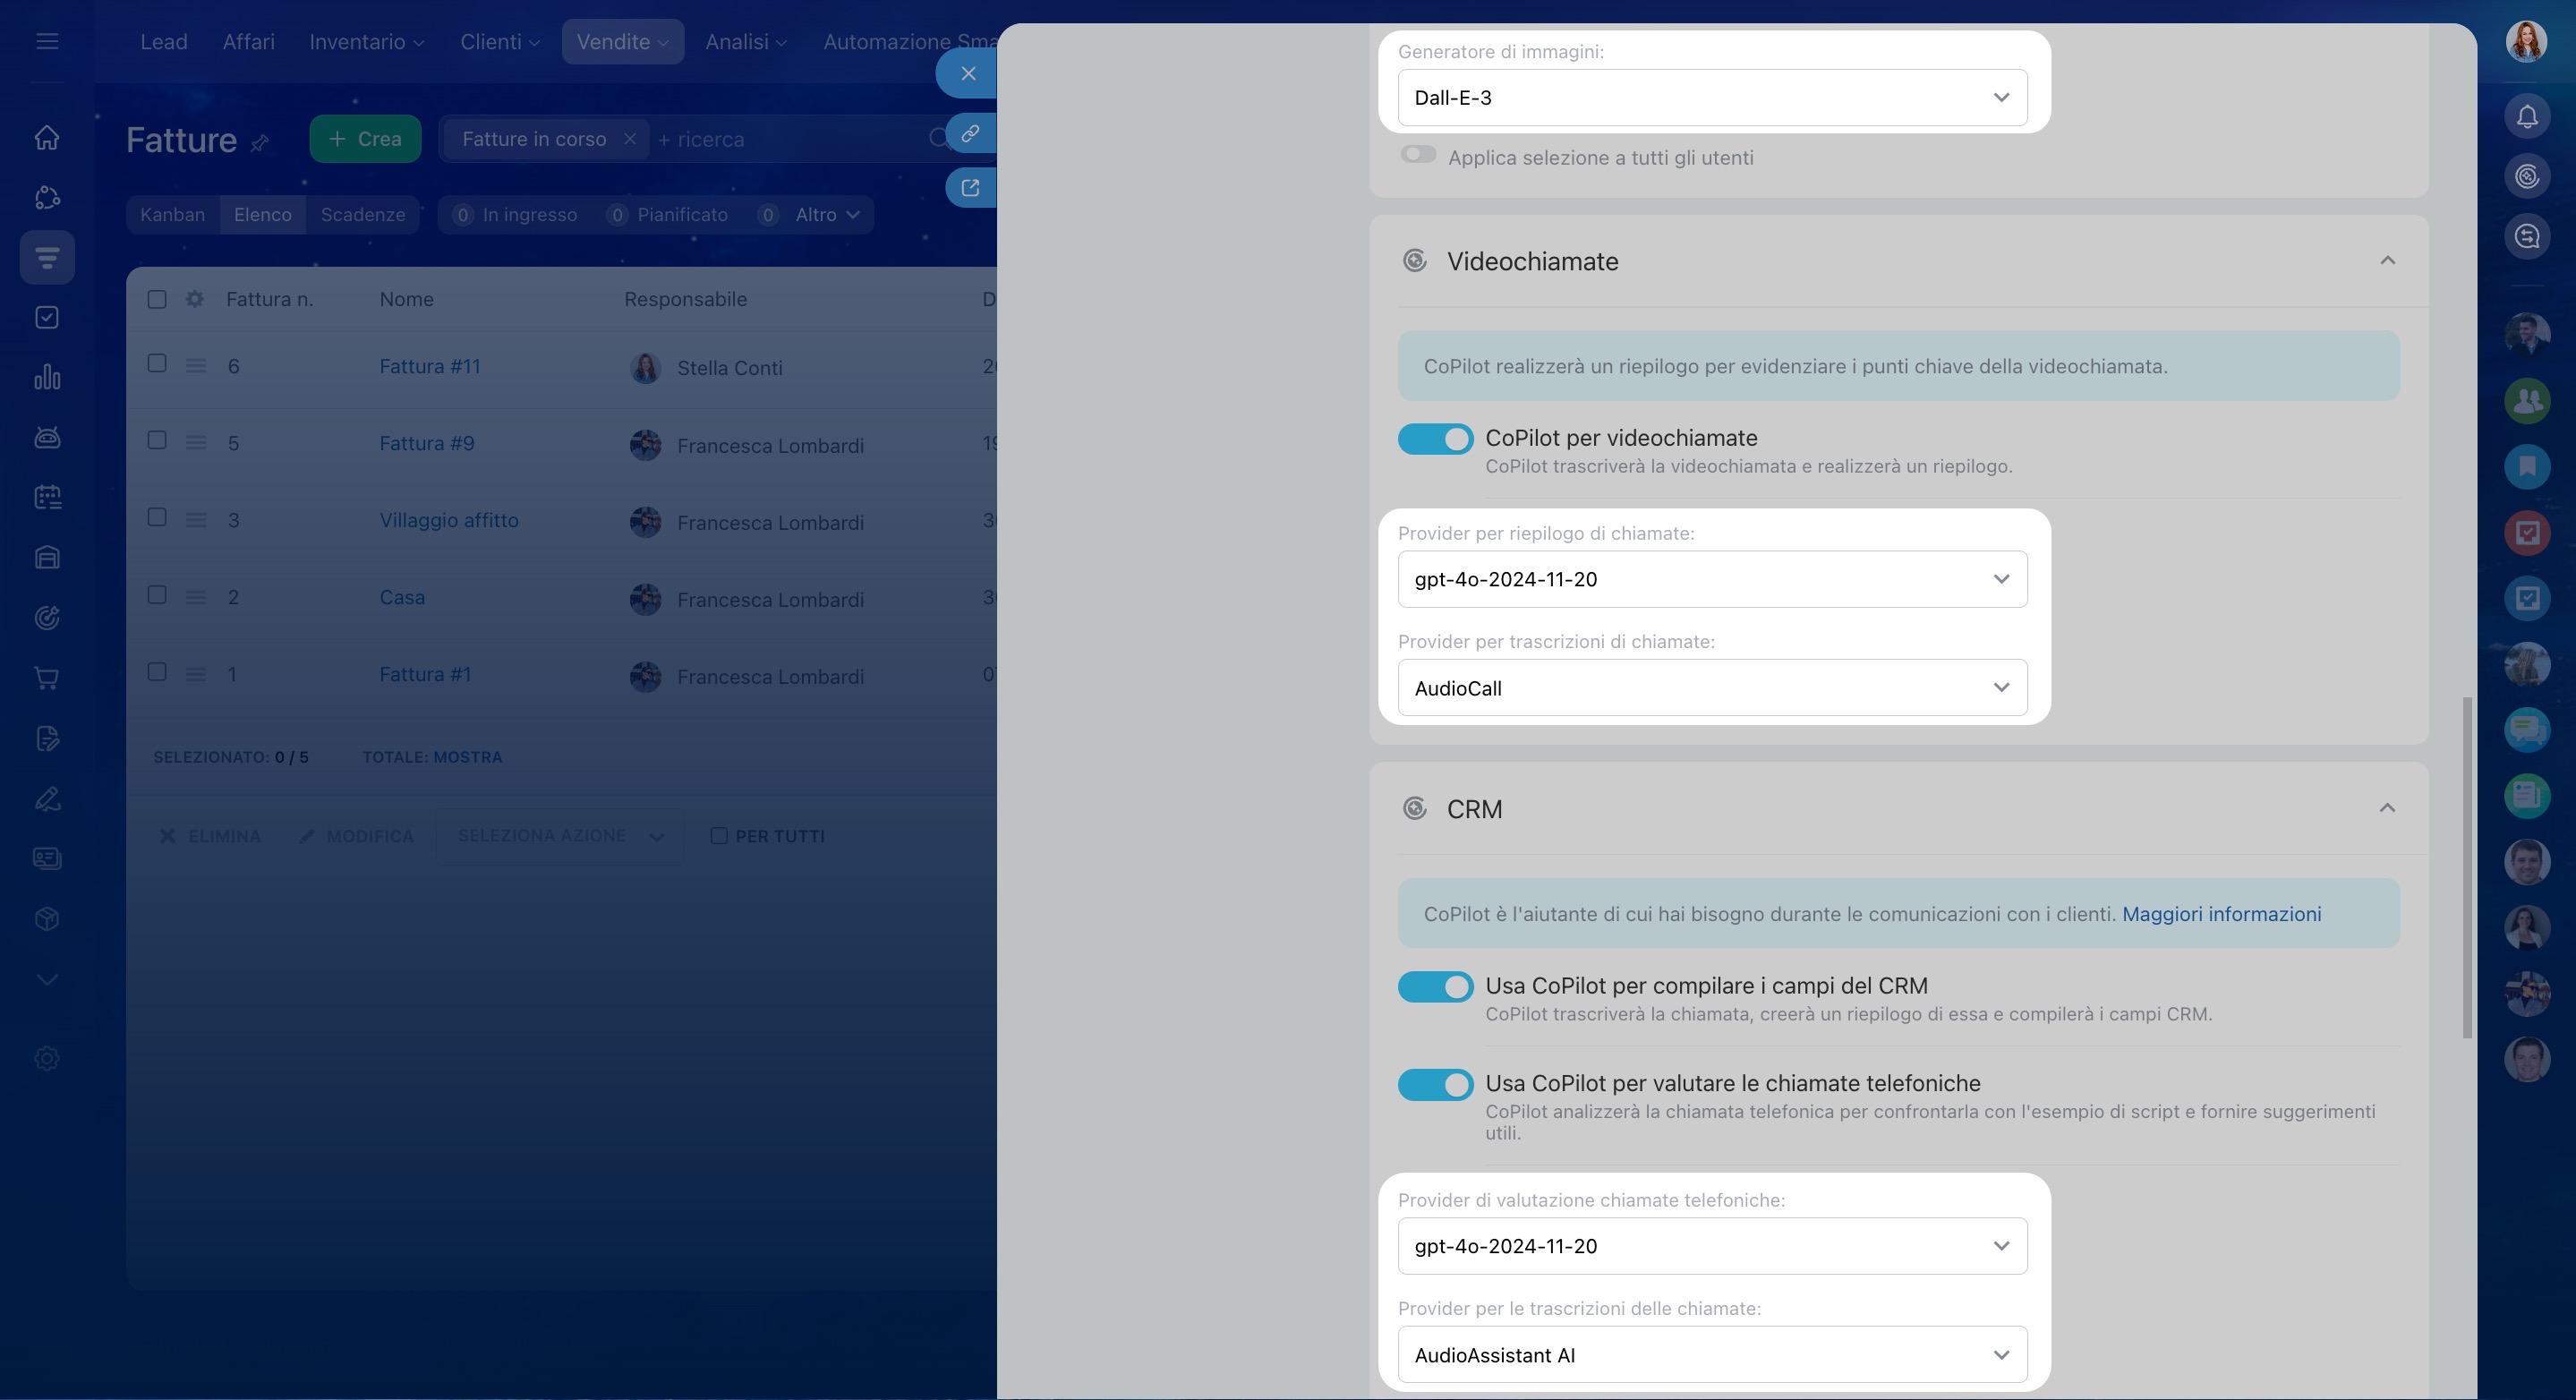
Task: Open the Provider per trascrizioni di chiamate dropdown
Action: pos(1711,688)
